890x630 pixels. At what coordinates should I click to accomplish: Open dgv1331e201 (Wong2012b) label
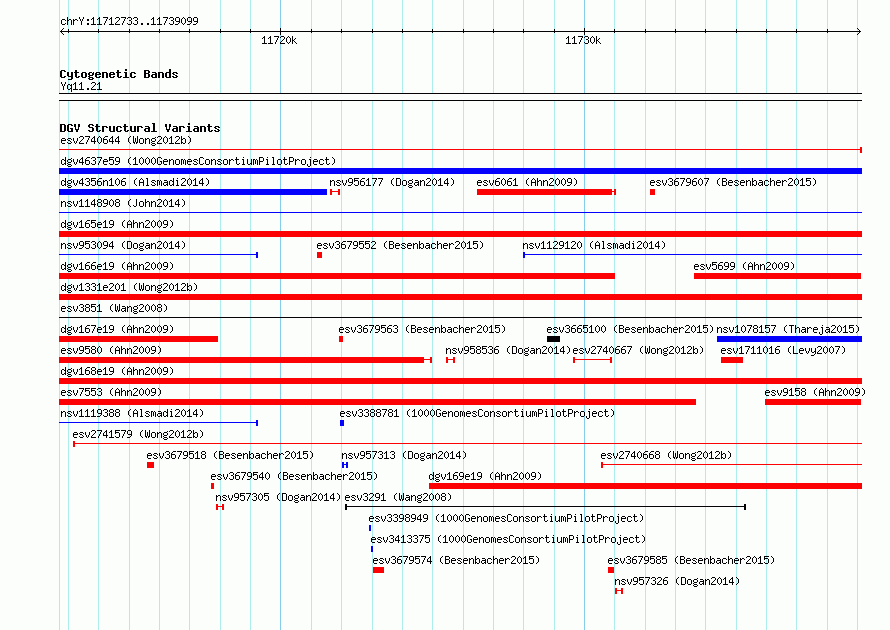pyautogui.click(x=129, y=287)
